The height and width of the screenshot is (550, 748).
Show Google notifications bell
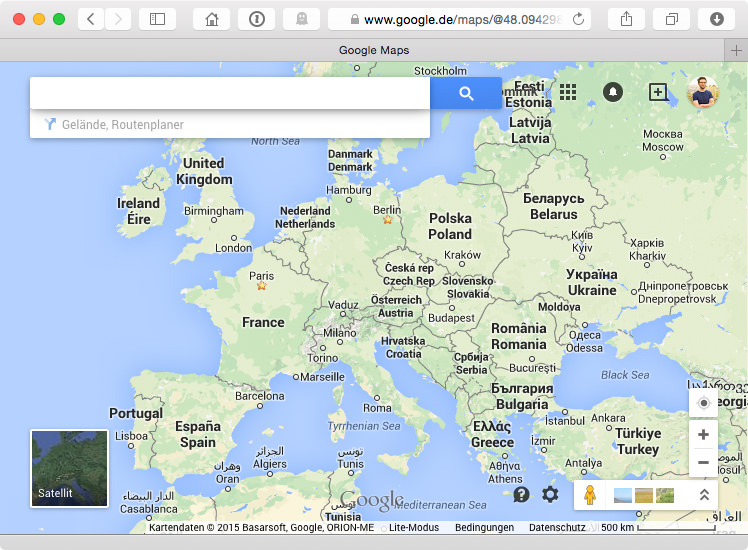[613, 92]
